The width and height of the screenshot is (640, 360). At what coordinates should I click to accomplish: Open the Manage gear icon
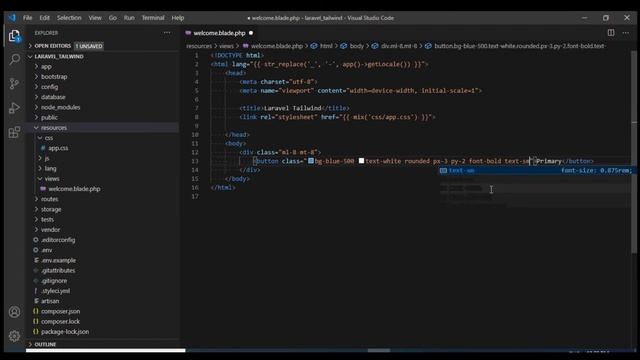14,336
